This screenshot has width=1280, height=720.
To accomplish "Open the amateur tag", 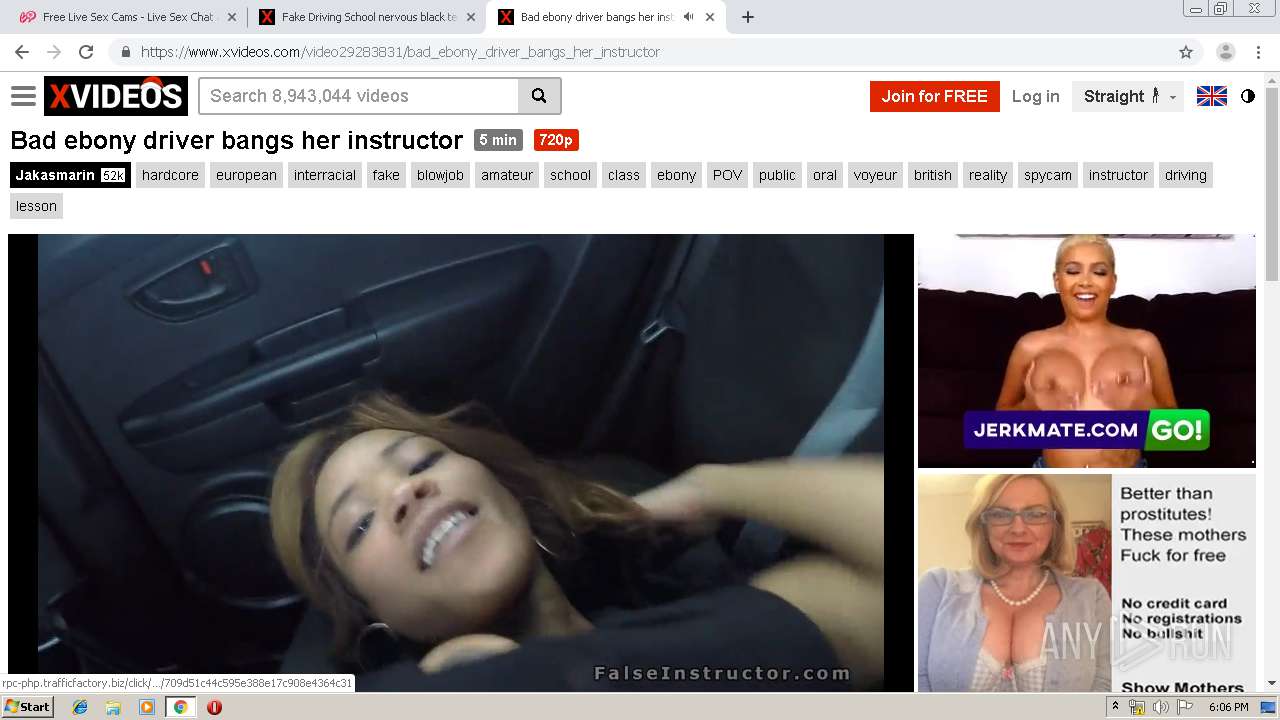I will pyautogui.click(x=507, y=175).
